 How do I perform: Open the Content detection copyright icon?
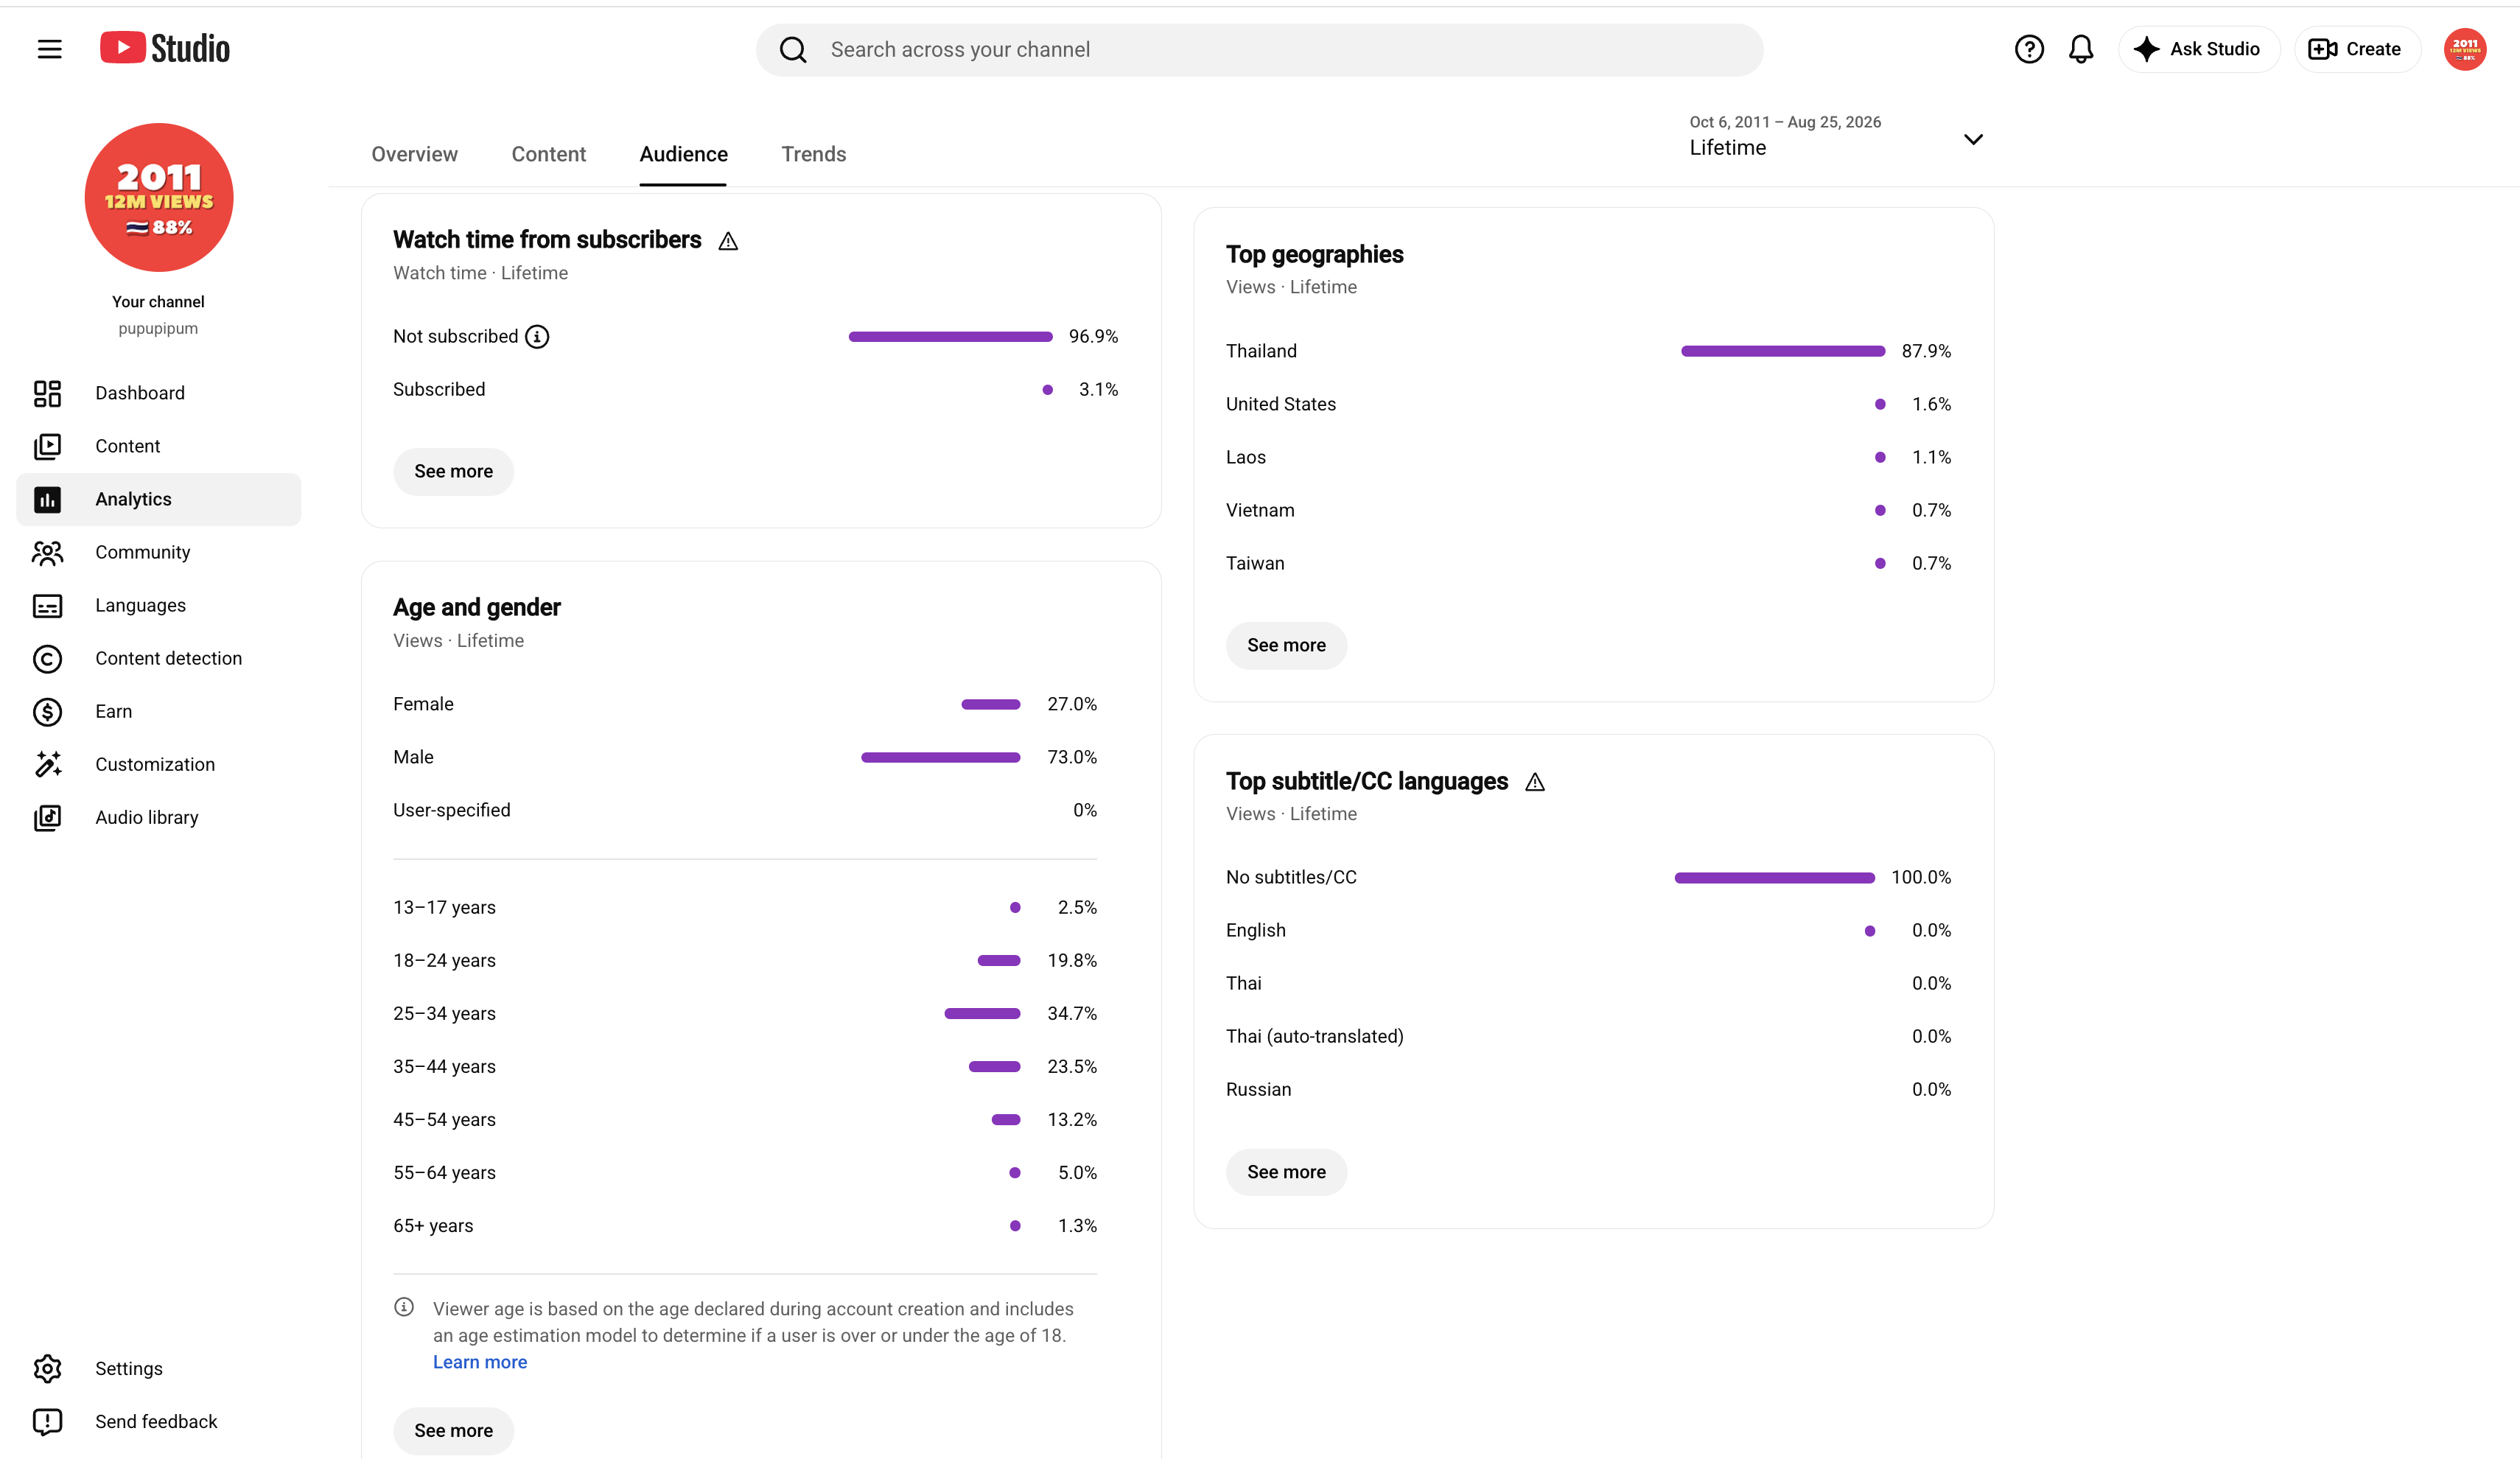(47, 659)
